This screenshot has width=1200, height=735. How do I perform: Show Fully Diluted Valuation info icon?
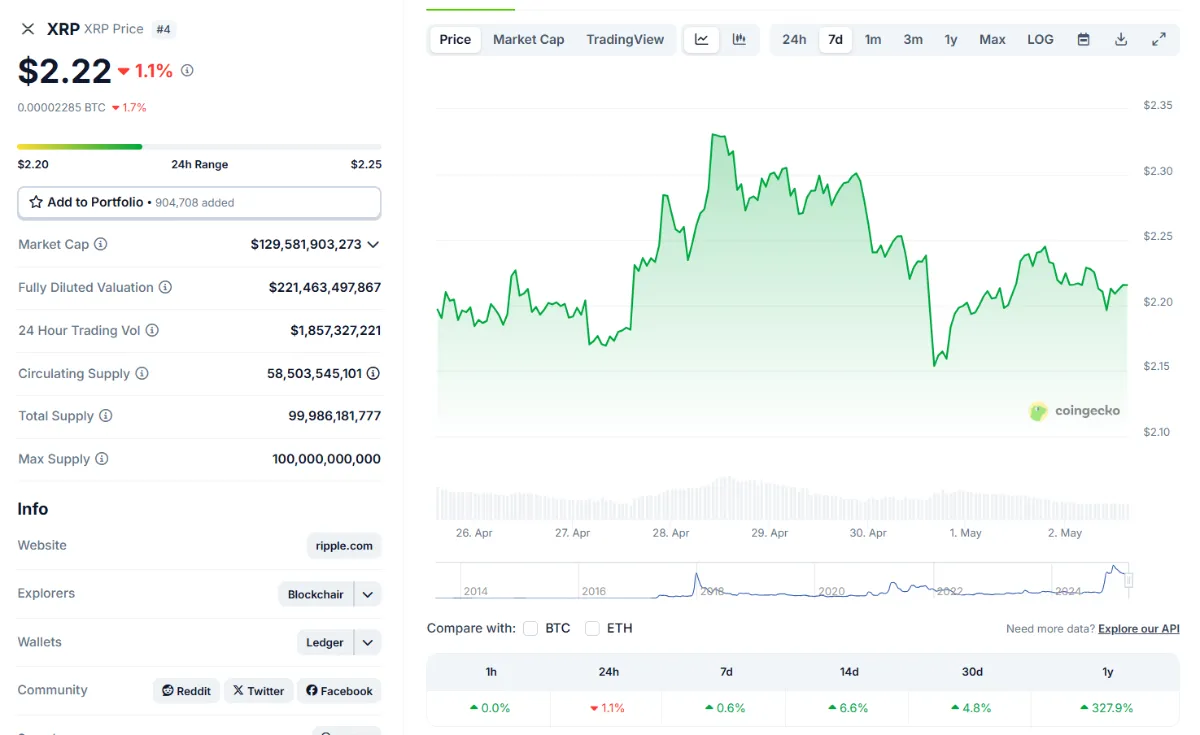[x=165, y=287]
